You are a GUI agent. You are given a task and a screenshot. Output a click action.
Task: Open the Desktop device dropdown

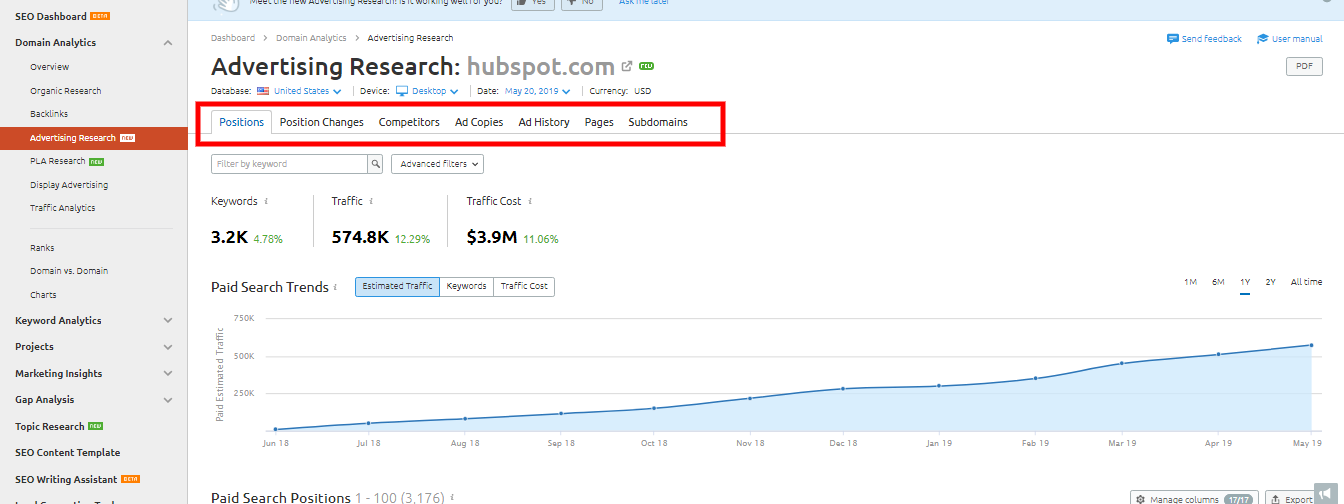click(x=435, y=91)
